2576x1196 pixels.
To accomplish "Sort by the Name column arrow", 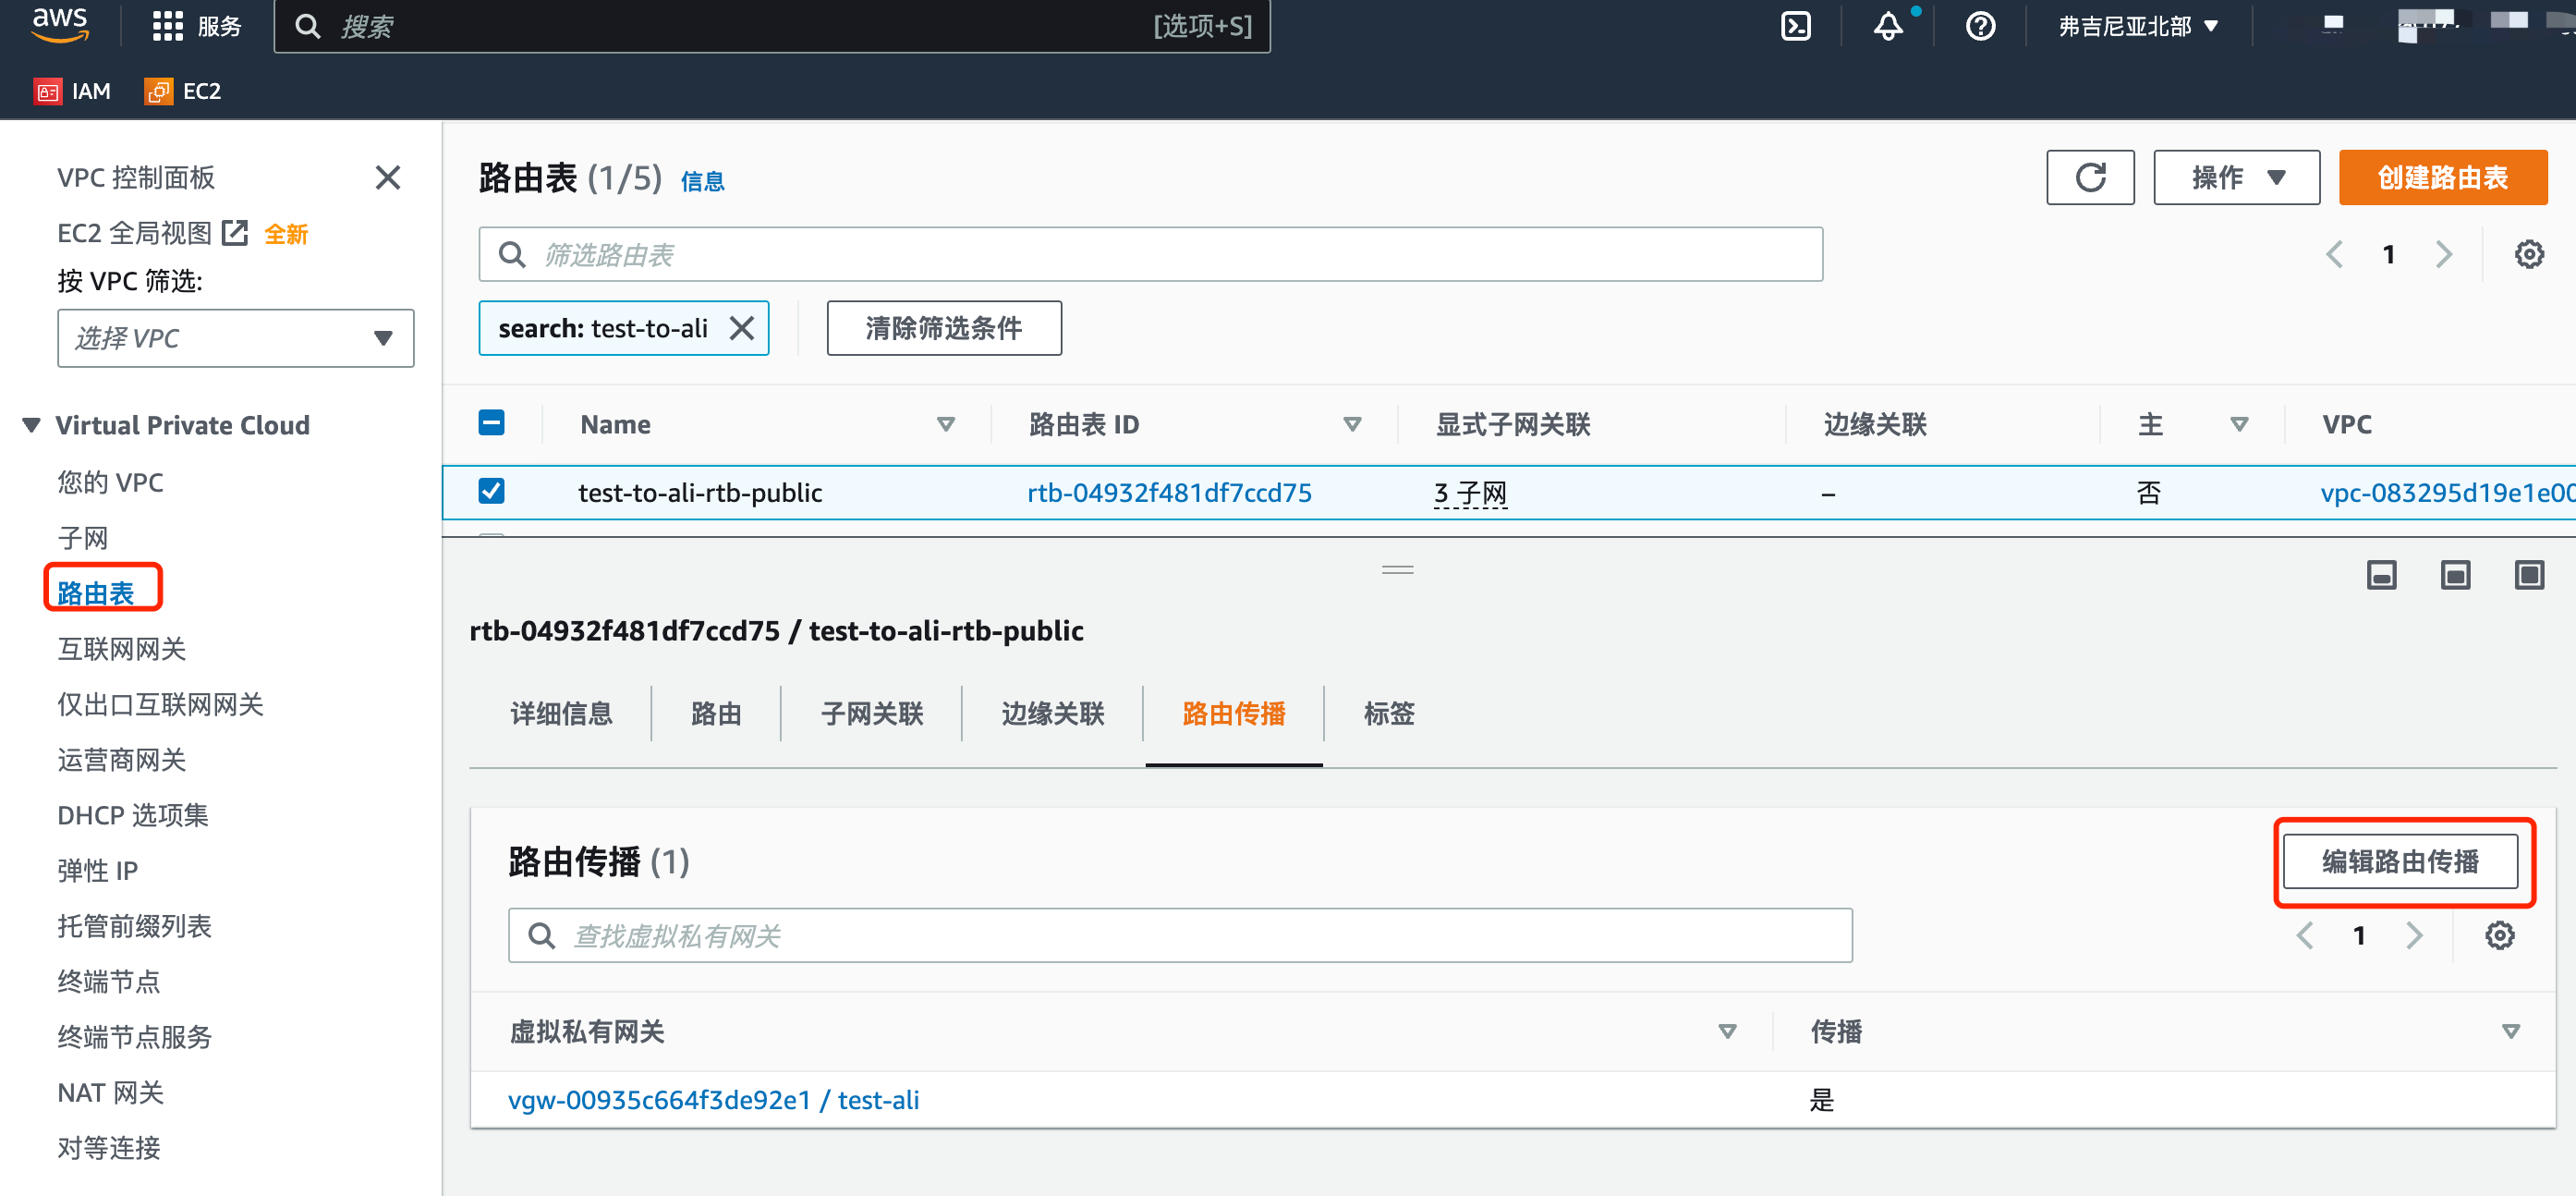I will point(945,425).
